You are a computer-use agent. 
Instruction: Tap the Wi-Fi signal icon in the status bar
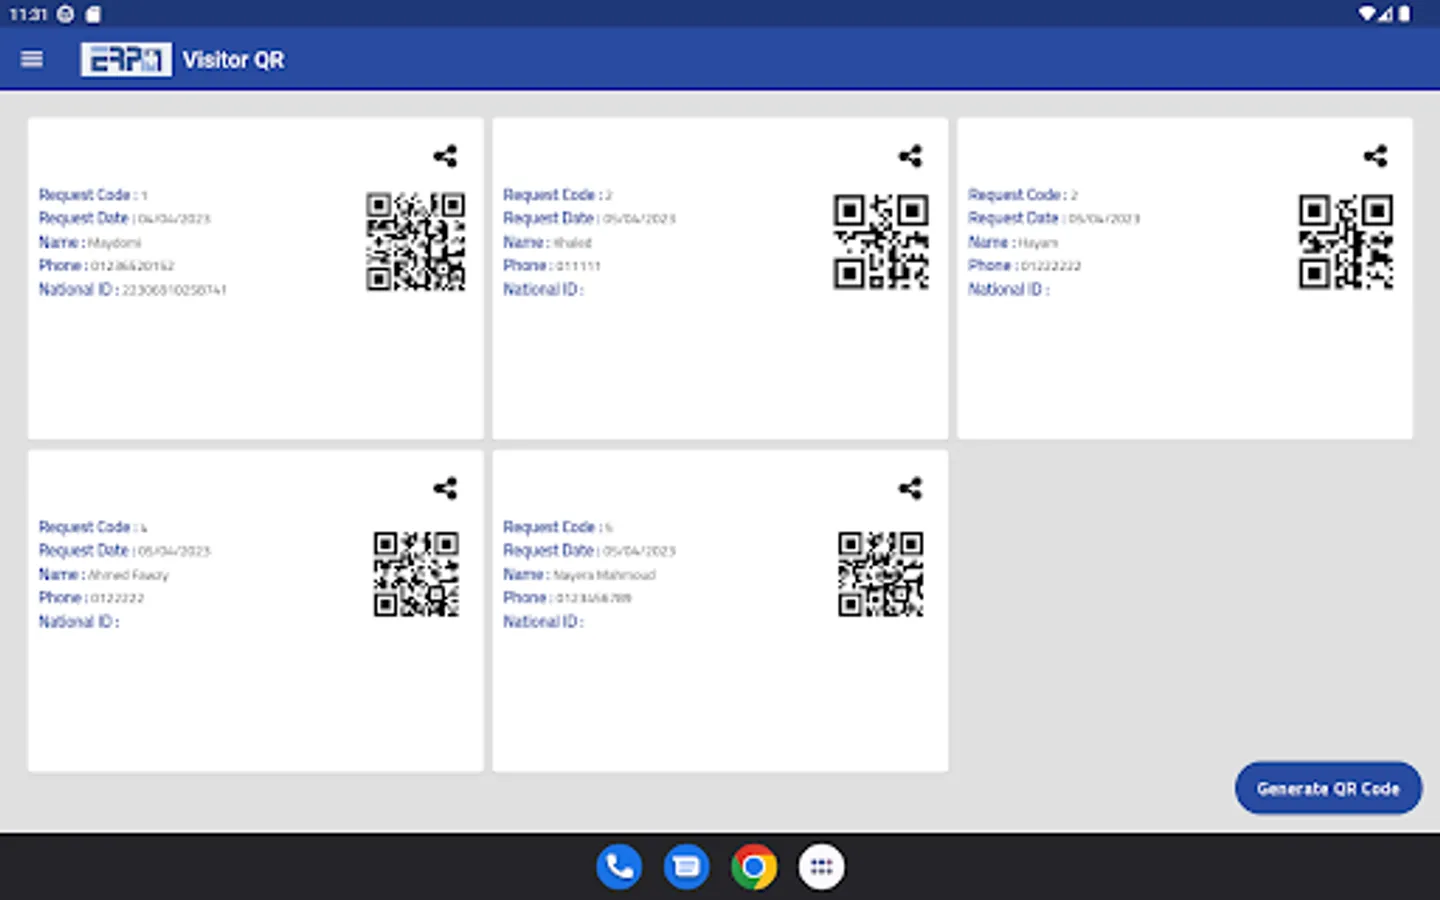click(x=1366, y=14)
